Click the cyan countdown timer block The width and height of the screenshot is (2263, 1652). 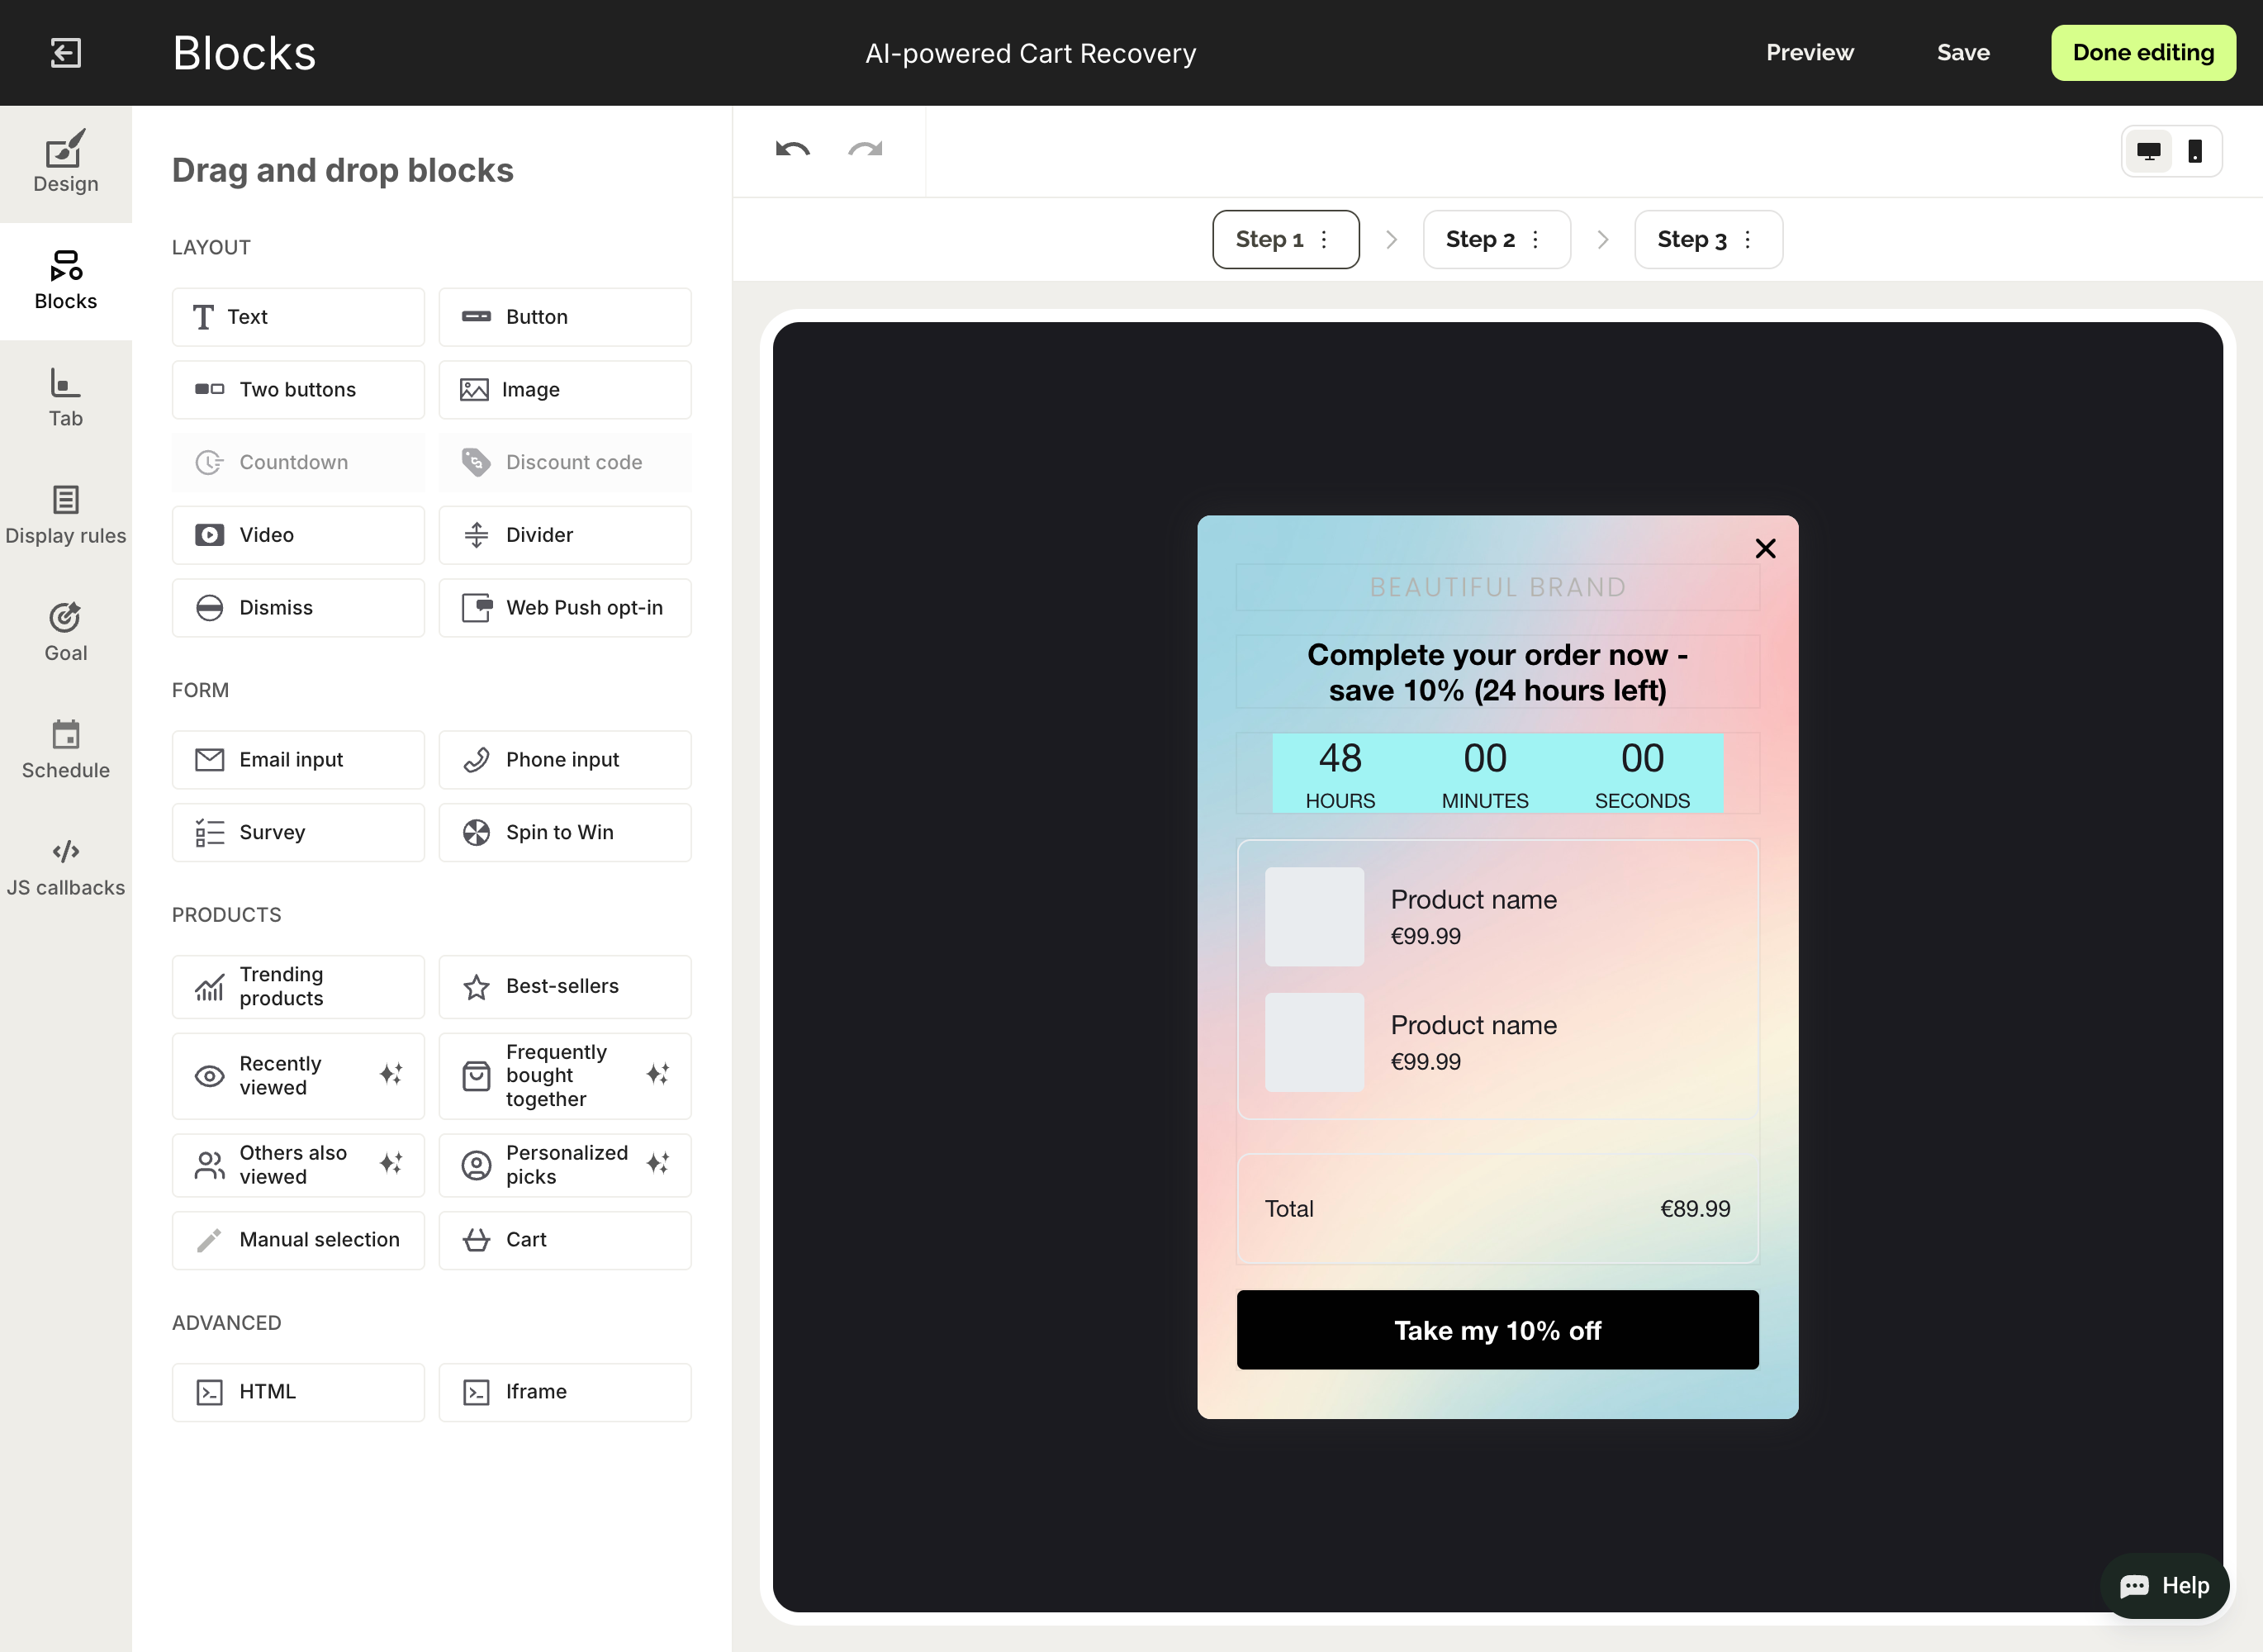[1497, 773]
